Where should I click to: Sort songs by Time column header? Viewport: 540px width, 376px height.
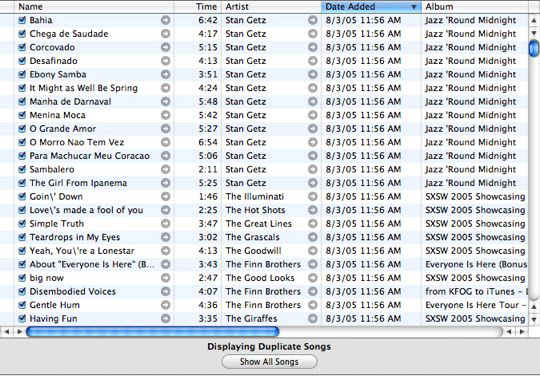click(198, 7)
